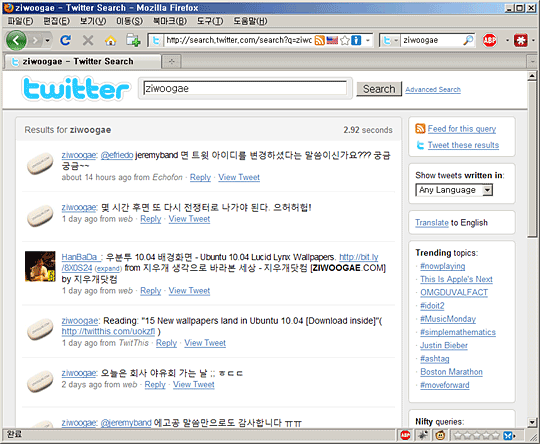
Task: Click View Tweet on the TwitThis tweet
Action: (x=205, y=343)
